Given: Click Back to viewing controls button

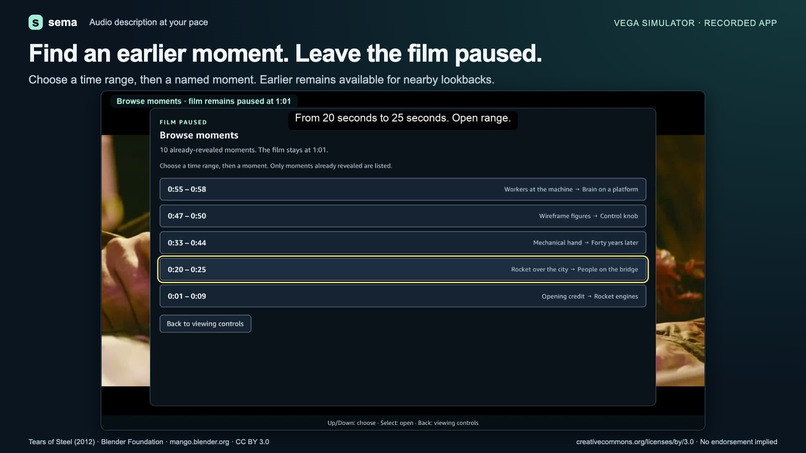Looking at the screenshot, I should coord(205,324).
